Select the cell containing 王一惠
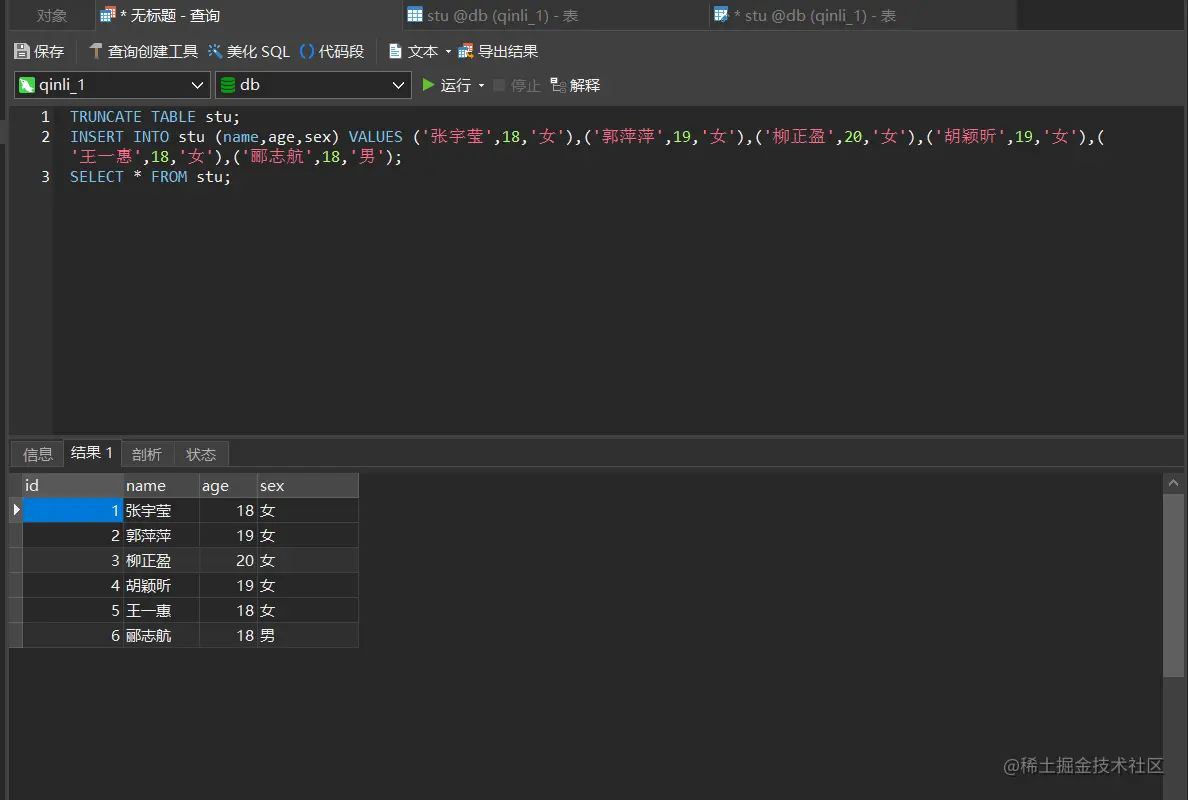 (161, 611)
